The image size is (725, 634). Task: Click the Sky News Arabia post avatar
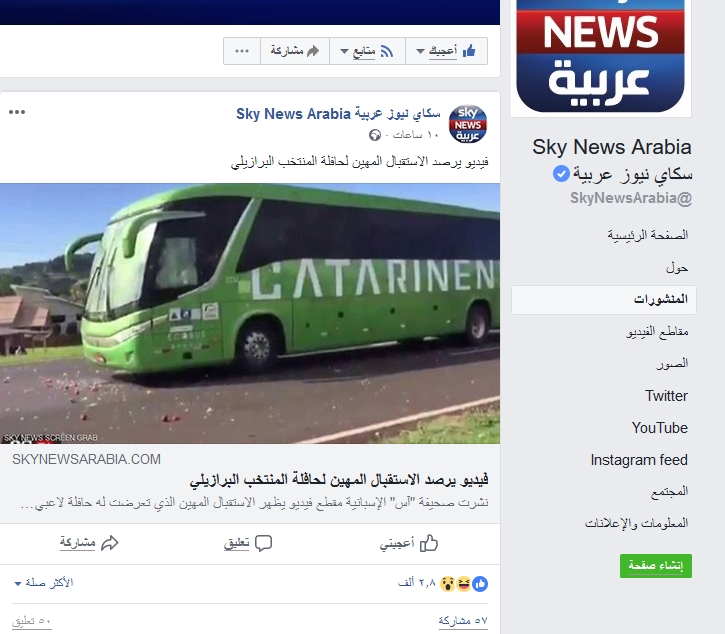click(467, 124)
